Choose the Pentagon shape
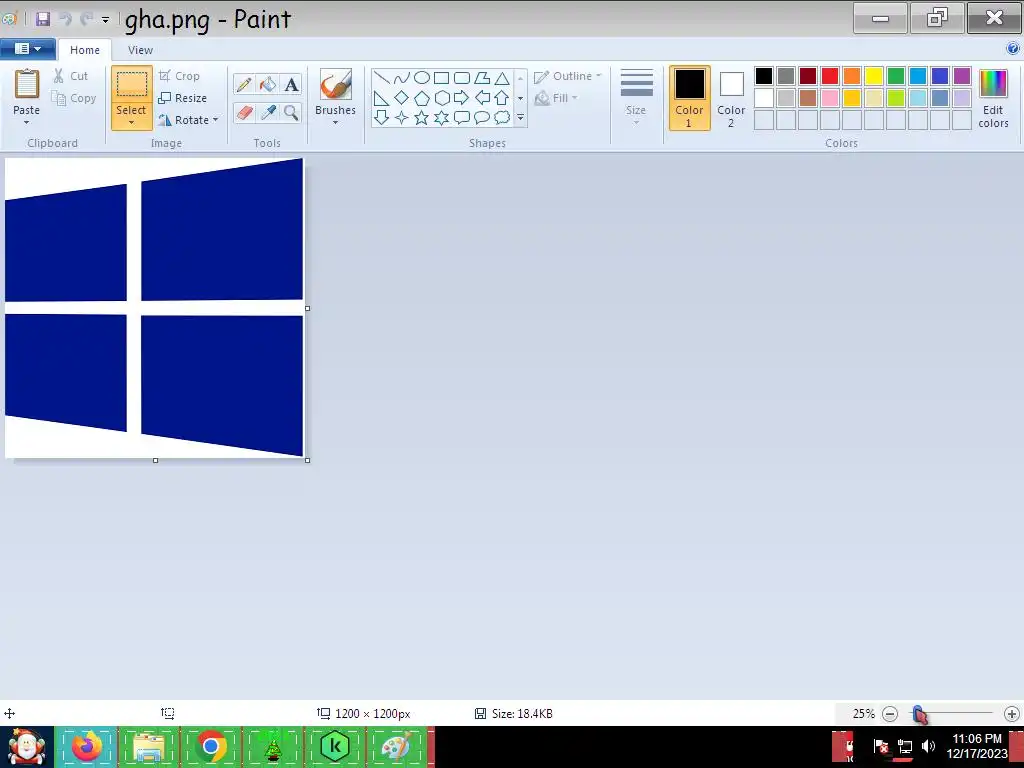 tap(422, 98)
